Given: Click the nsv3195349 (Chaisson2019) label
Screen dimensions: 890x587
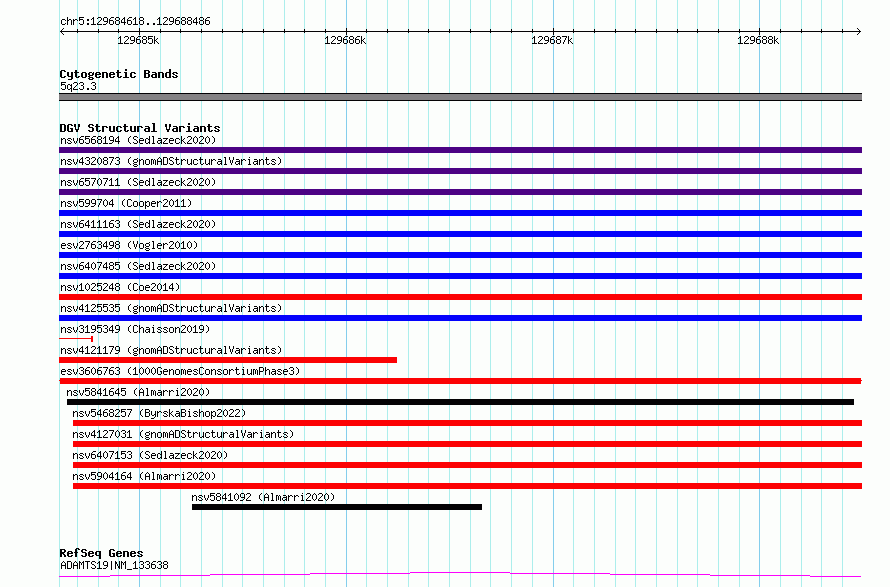Looking at the screenshot, I should [x=135, y=329].
